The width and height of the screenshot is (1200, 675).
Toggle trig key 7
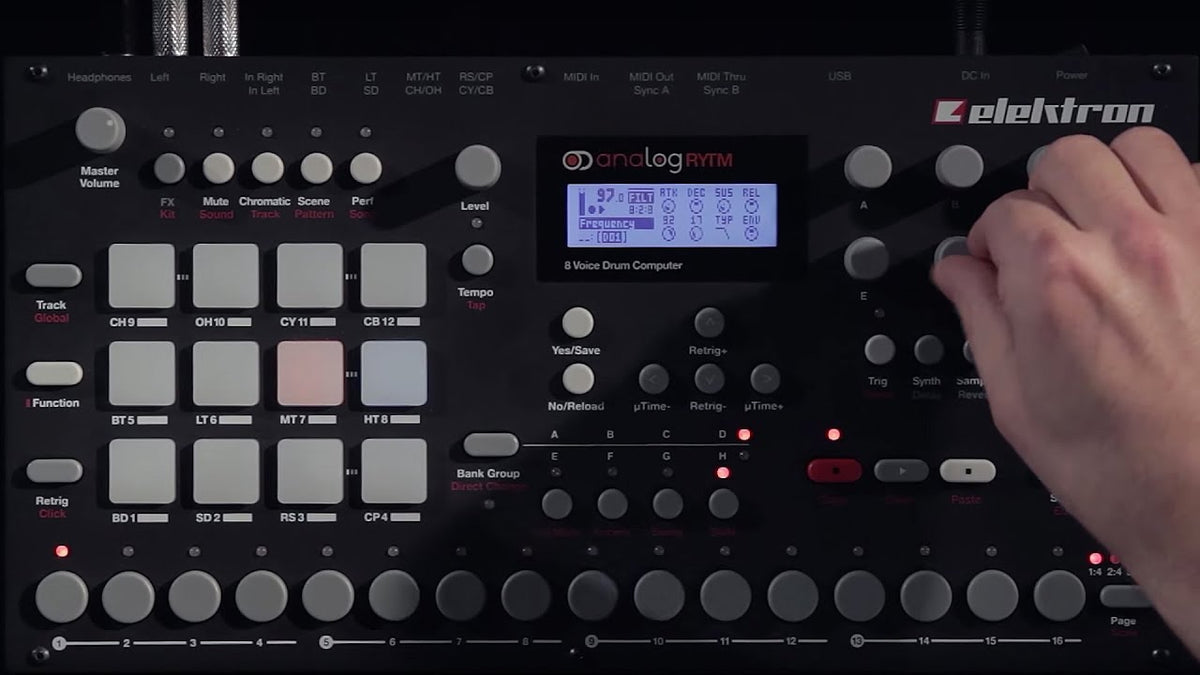[460, 597]
